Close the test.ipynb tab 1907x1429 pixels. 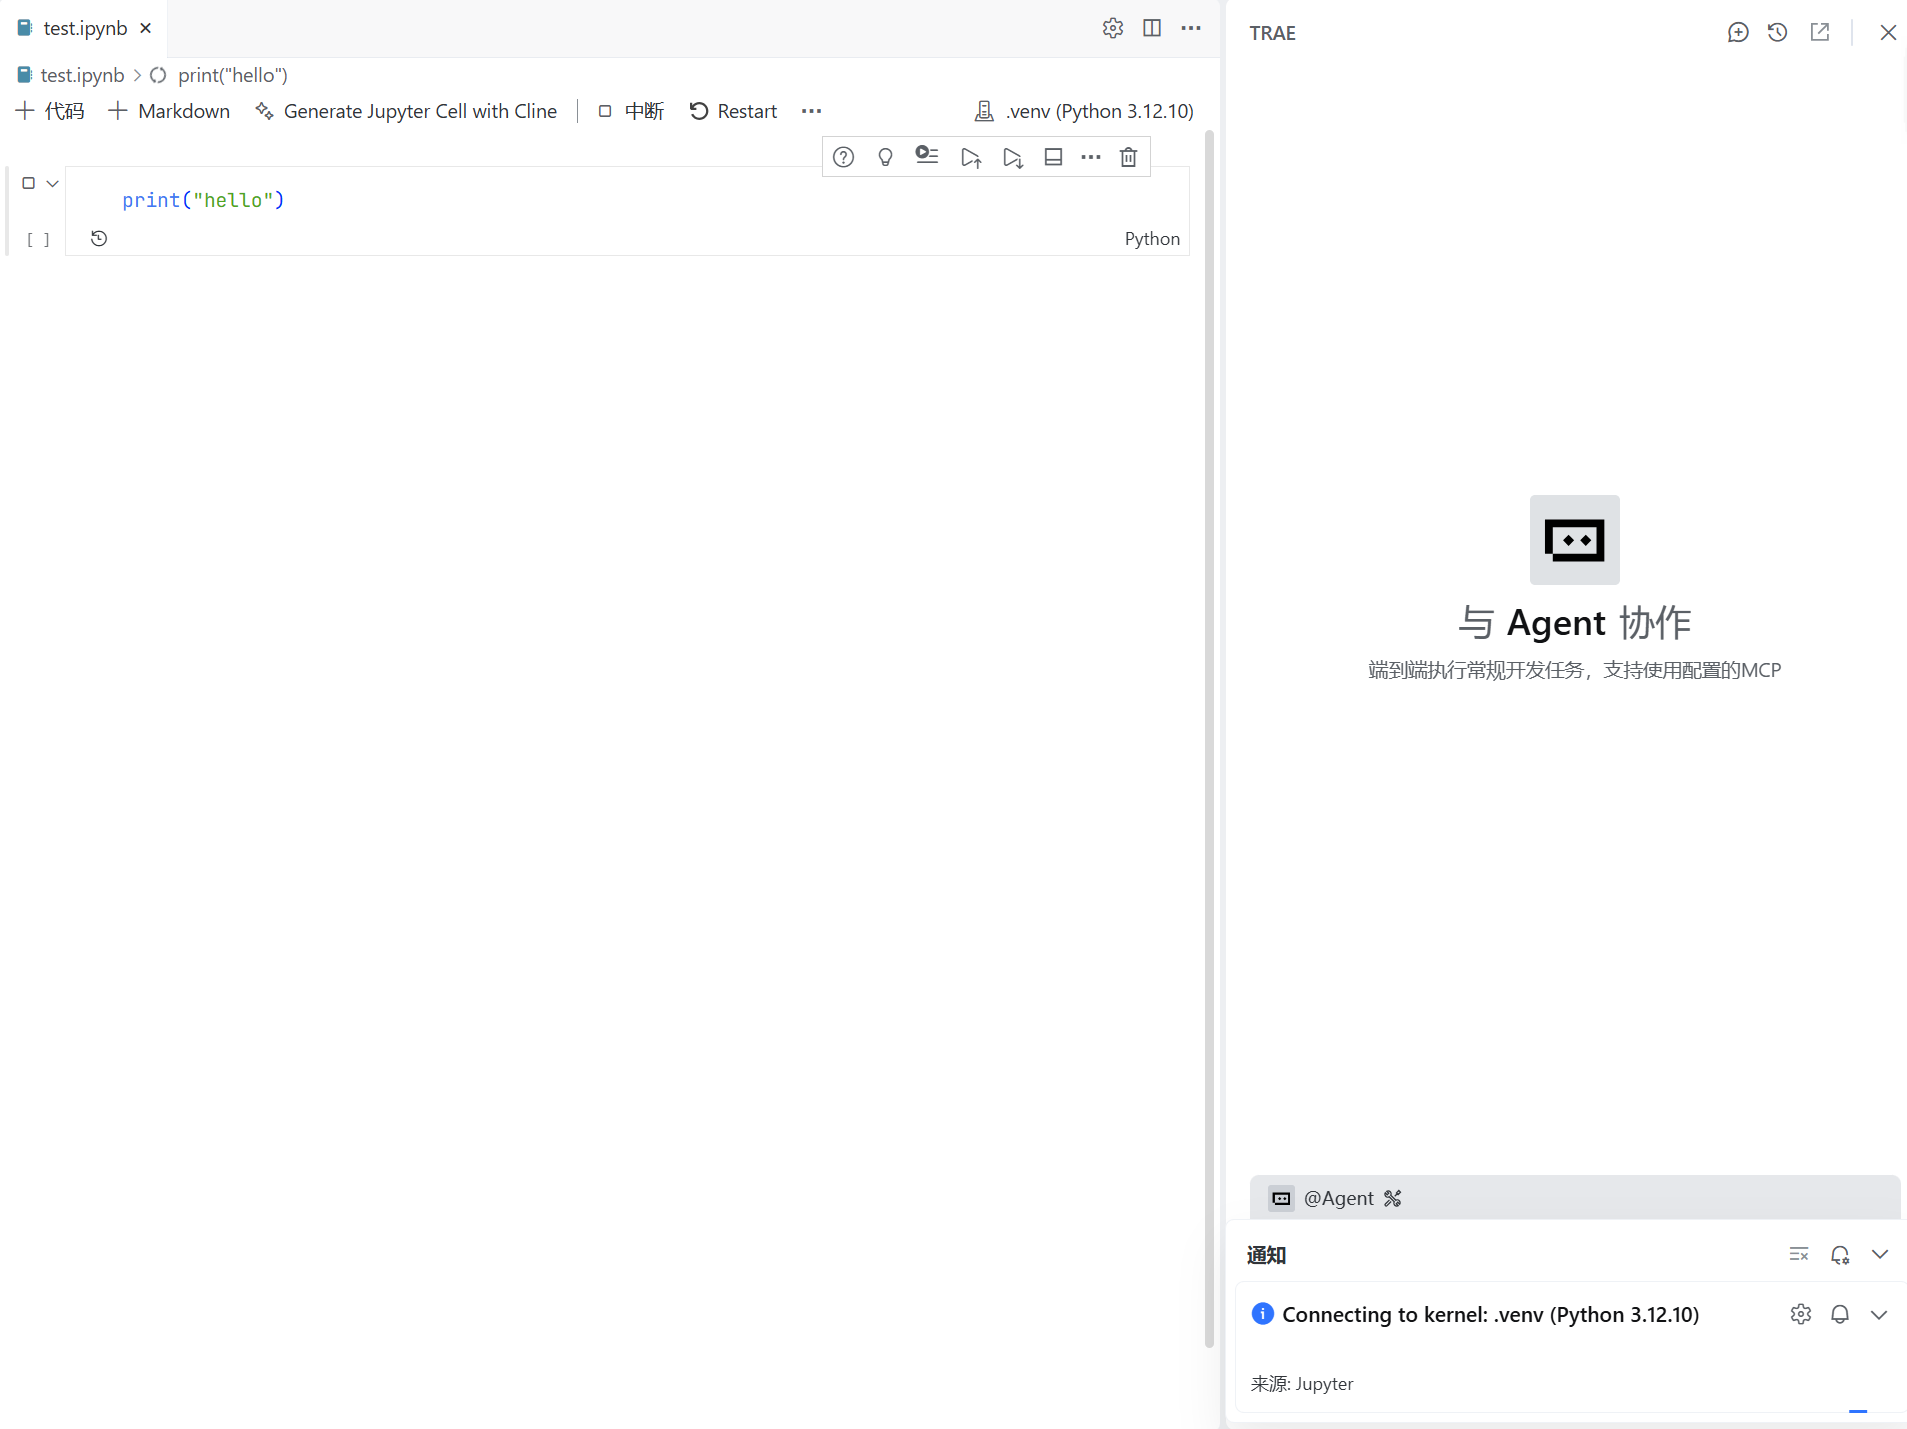point(146,28)
